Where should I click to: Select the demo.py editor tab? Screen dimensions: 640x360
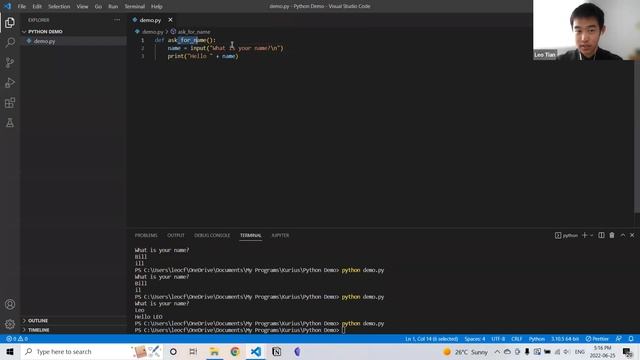[150, 20]
